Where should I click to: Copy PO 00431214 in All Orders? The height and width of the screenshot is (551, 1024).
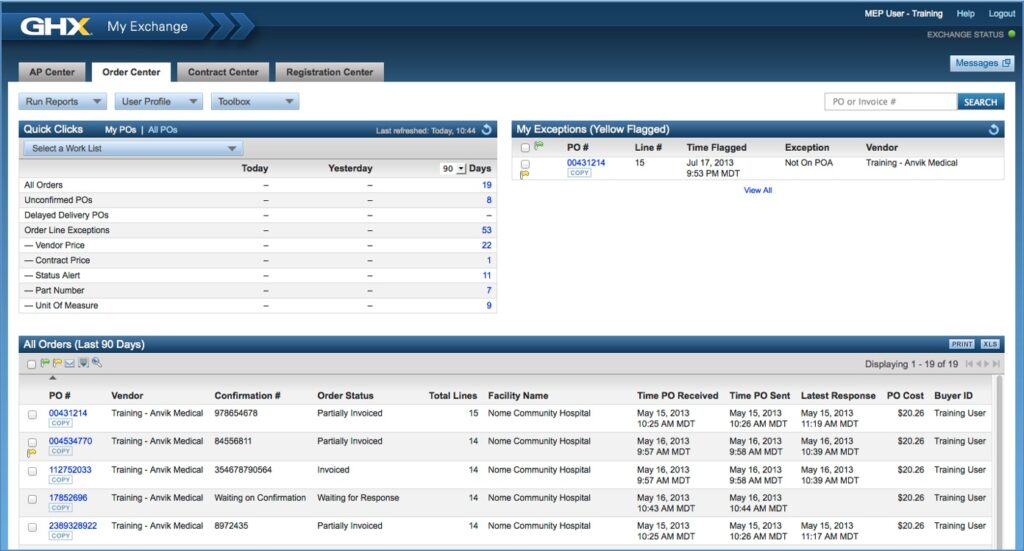click(x=61, y=423)
